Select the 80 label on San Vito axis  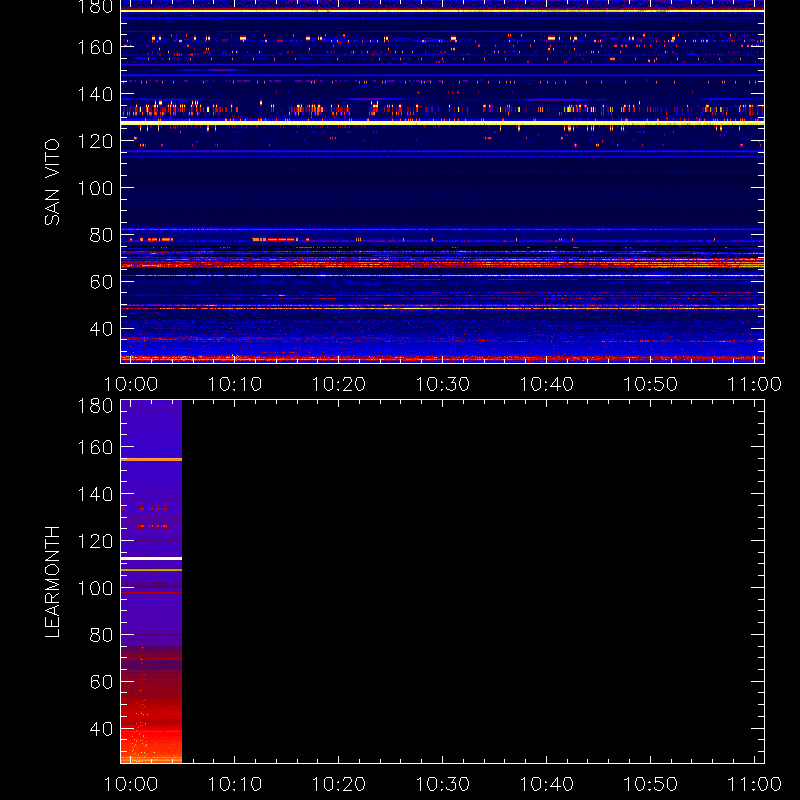[x=101, y=235]
